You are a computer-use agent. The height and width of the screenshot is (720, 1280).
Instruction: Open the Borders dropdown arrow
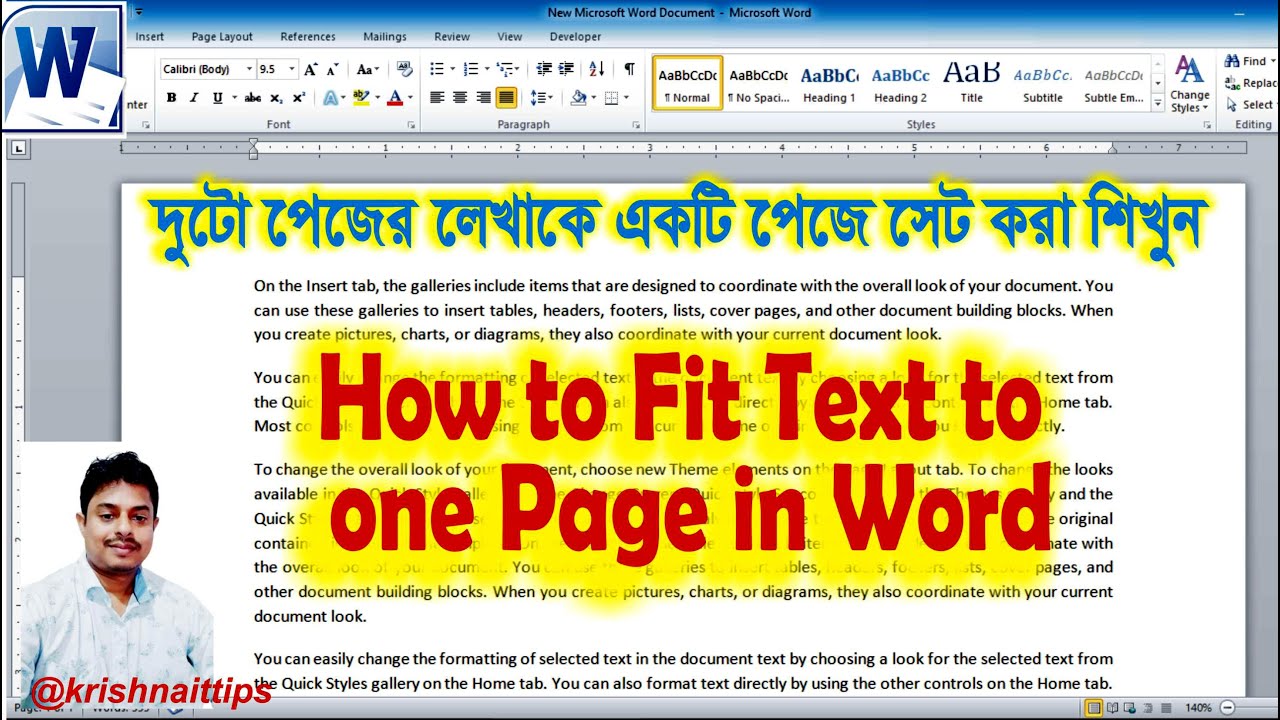tap(625, 98)
